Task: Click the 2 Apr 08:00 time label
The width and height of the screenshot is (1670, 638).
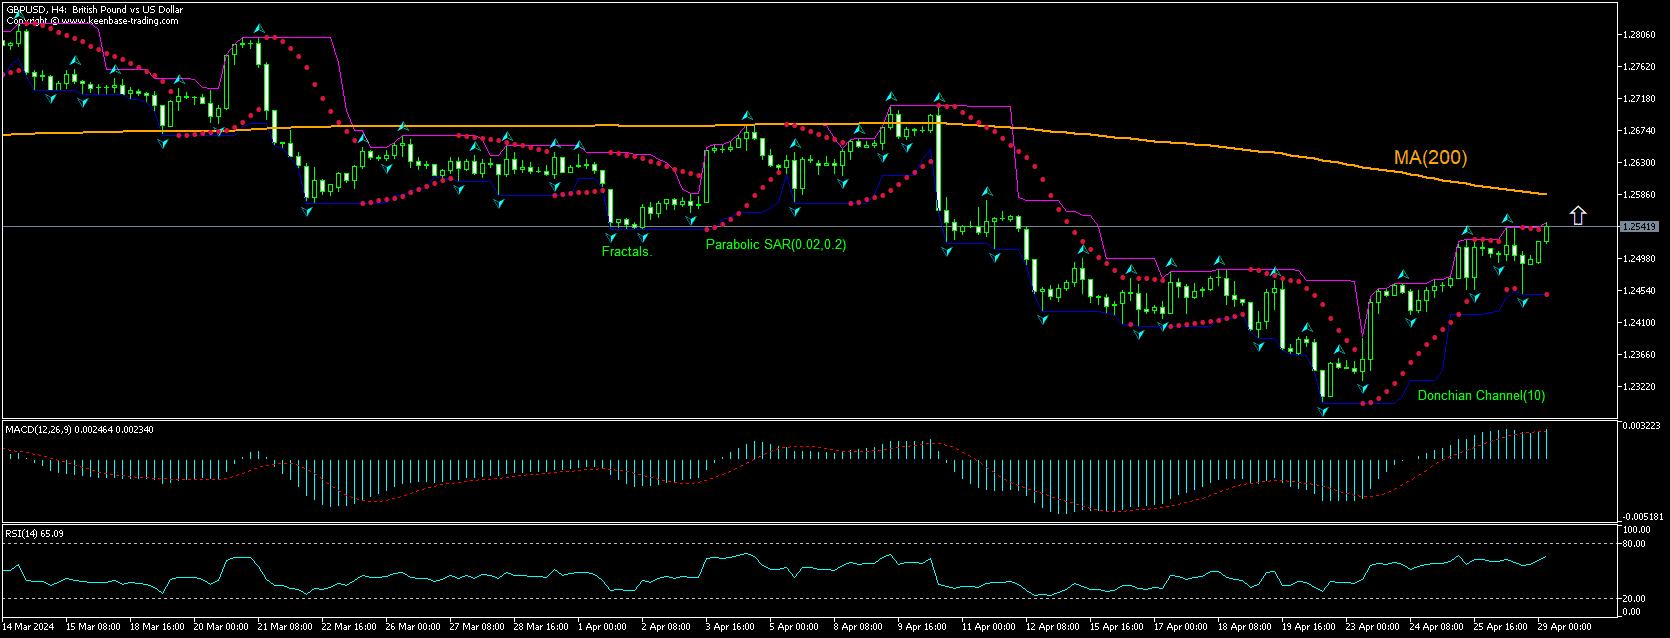Action: point(666,627)
